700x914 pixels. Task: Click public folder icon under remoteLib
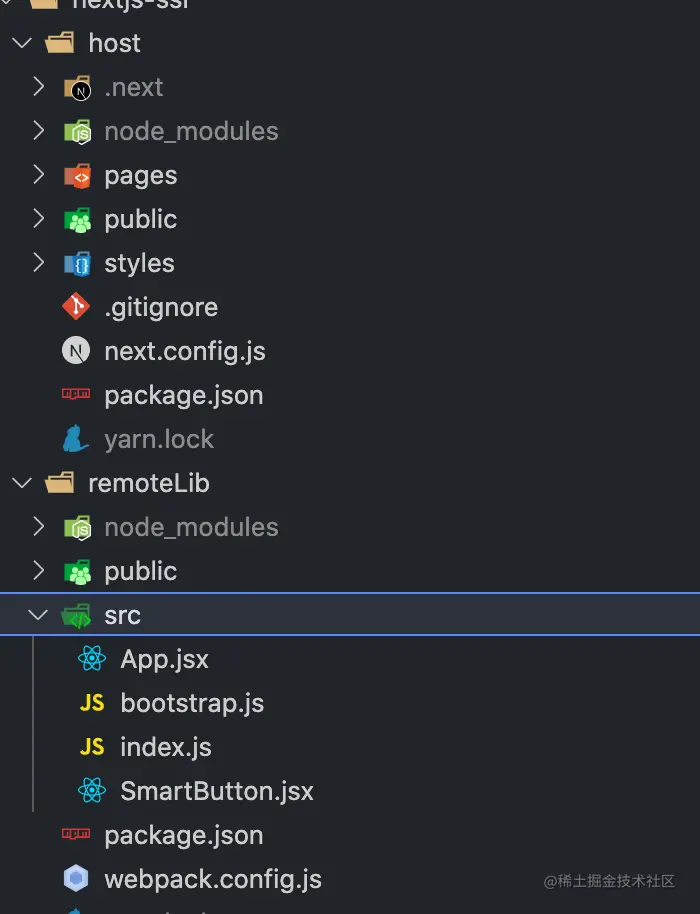pos(78,572)
